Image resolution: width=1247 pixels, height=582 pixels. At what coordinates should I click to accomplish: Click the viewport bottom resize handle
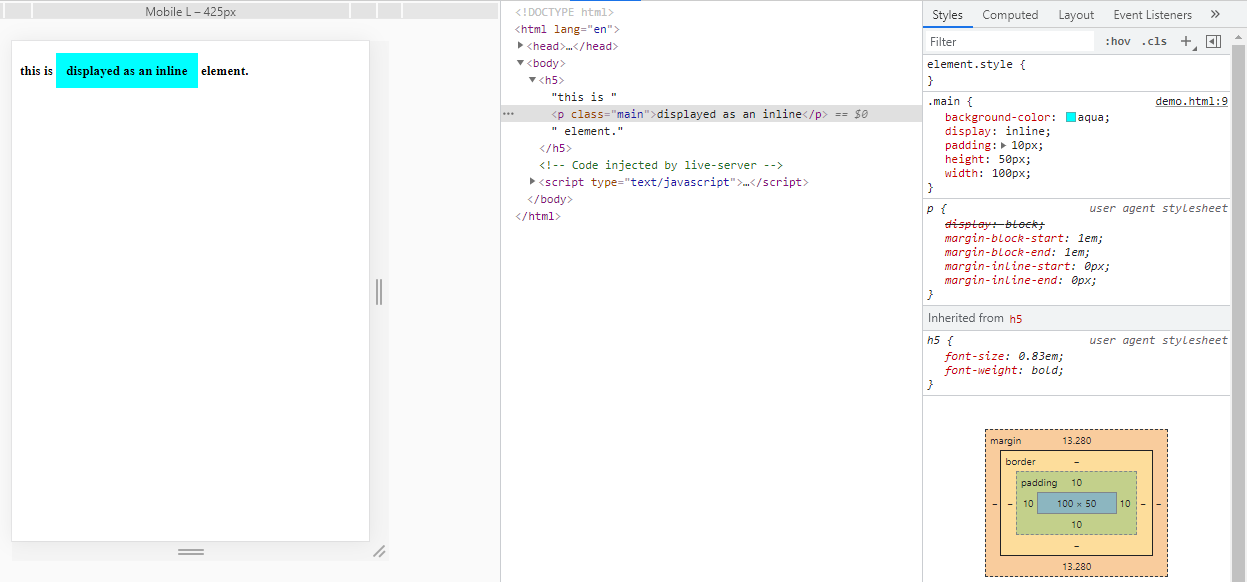pos(190,552)
